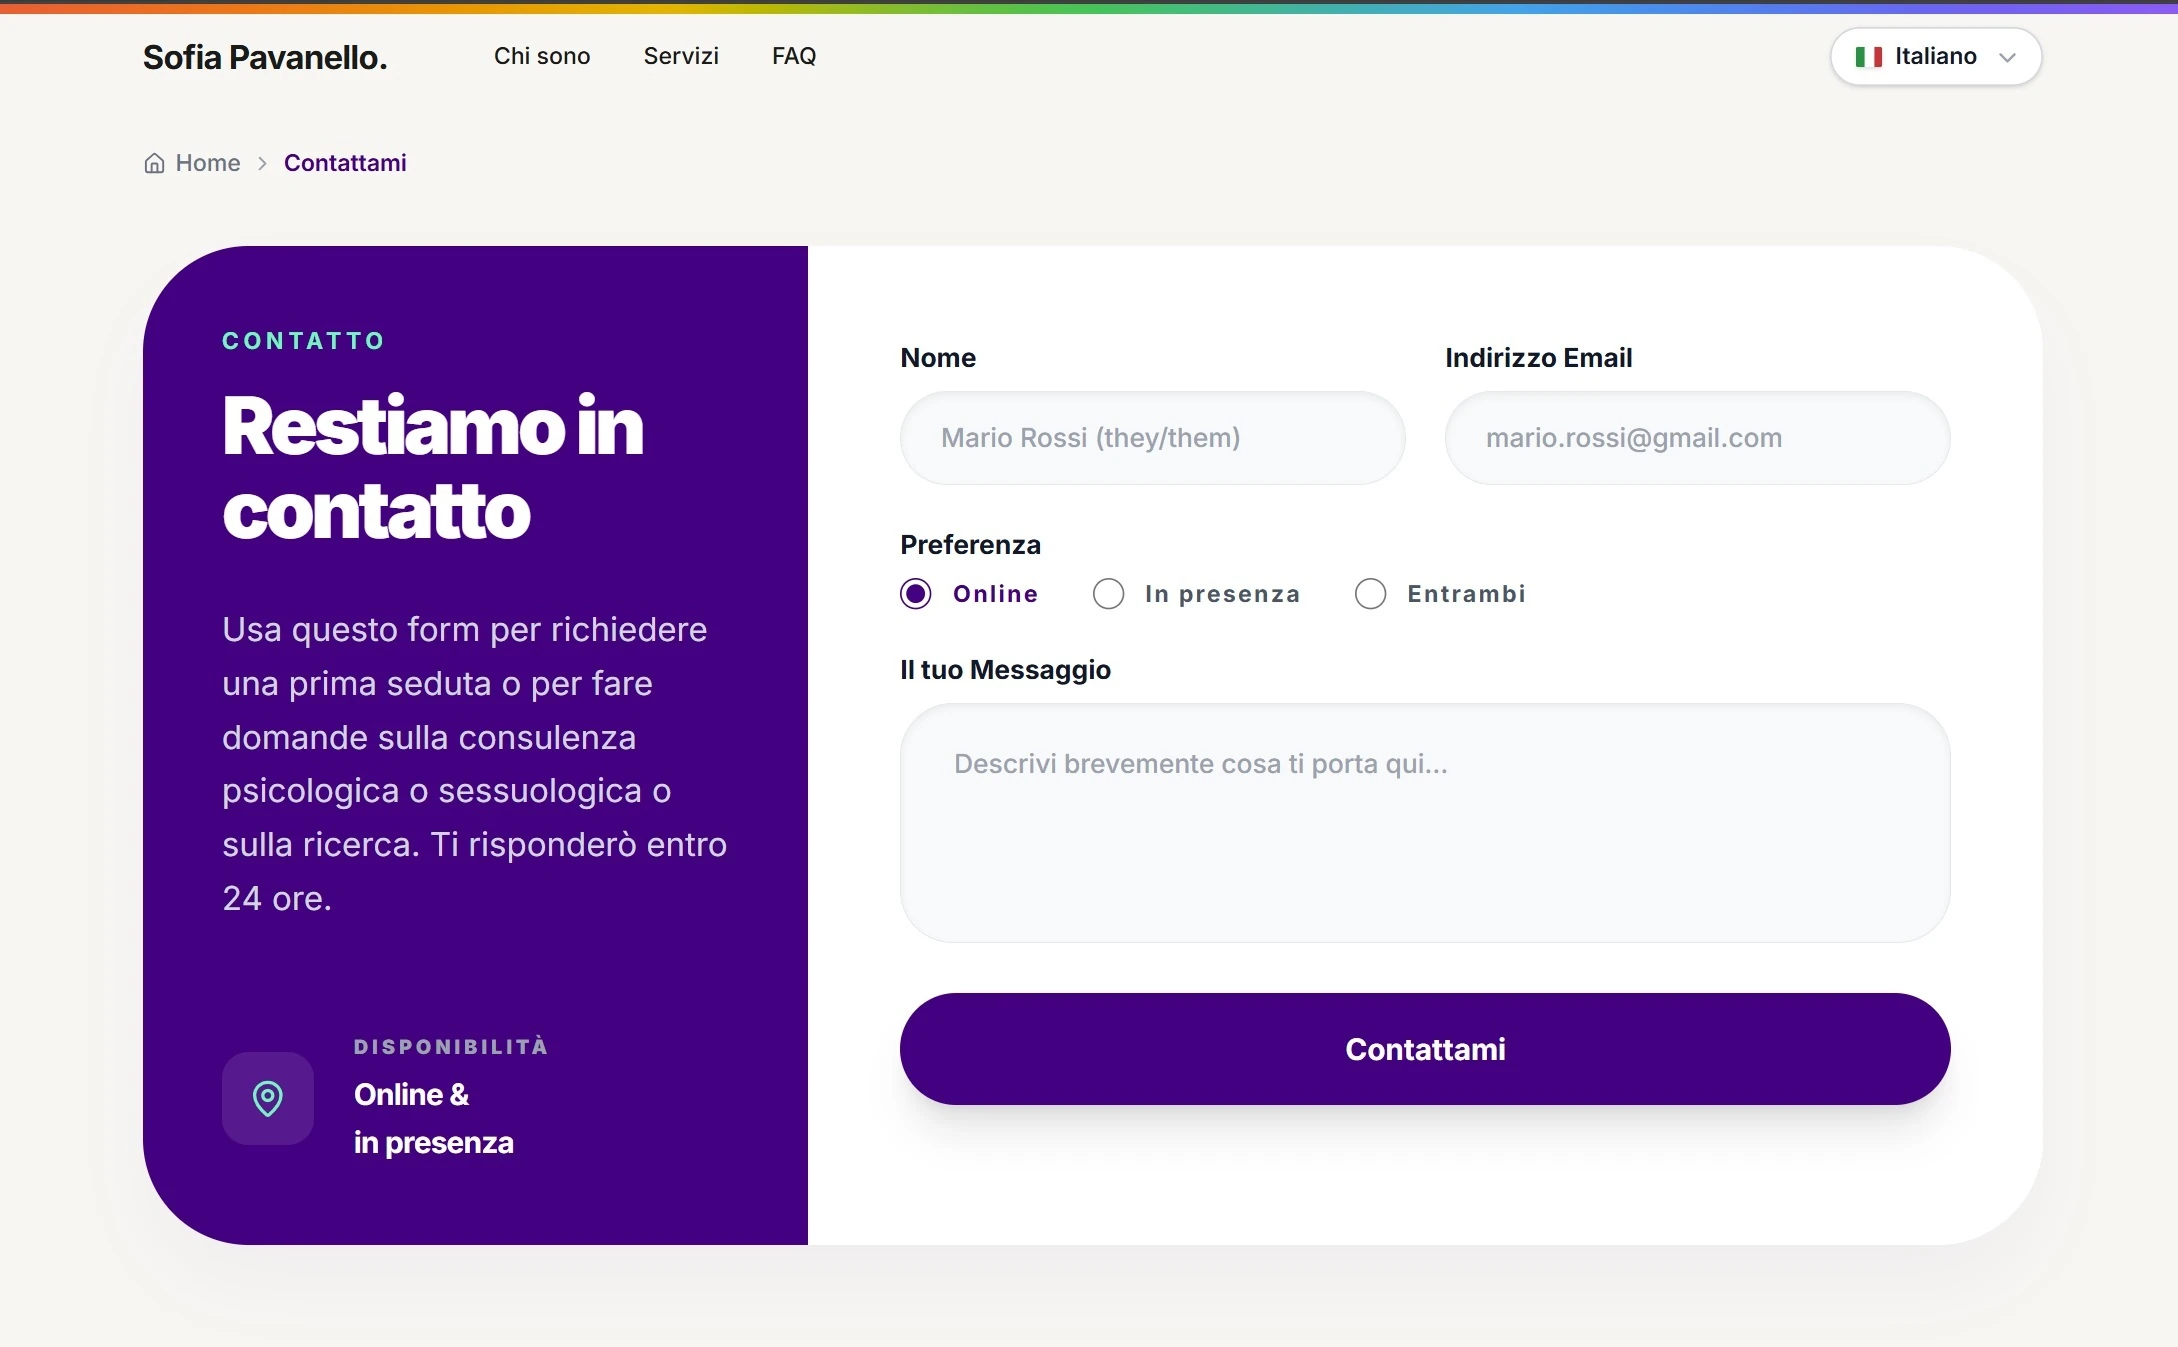This screenshot has height=1347, width=2178.
Task: Select the Online preference radio button
Action: pyautogui.click(x=915, y=594)
